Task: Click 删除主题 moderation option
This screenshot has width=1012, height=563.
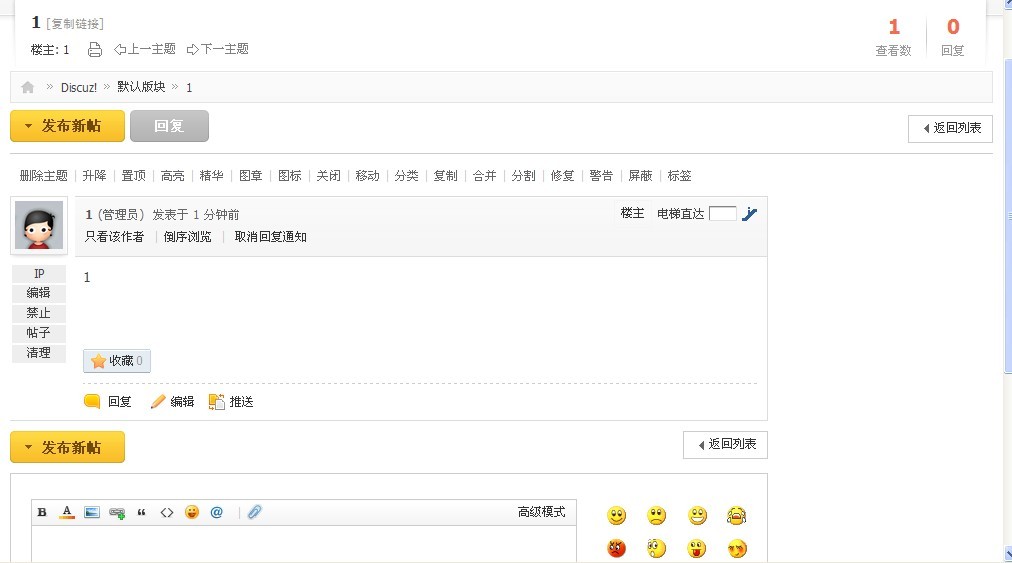Action: [43, 176]
